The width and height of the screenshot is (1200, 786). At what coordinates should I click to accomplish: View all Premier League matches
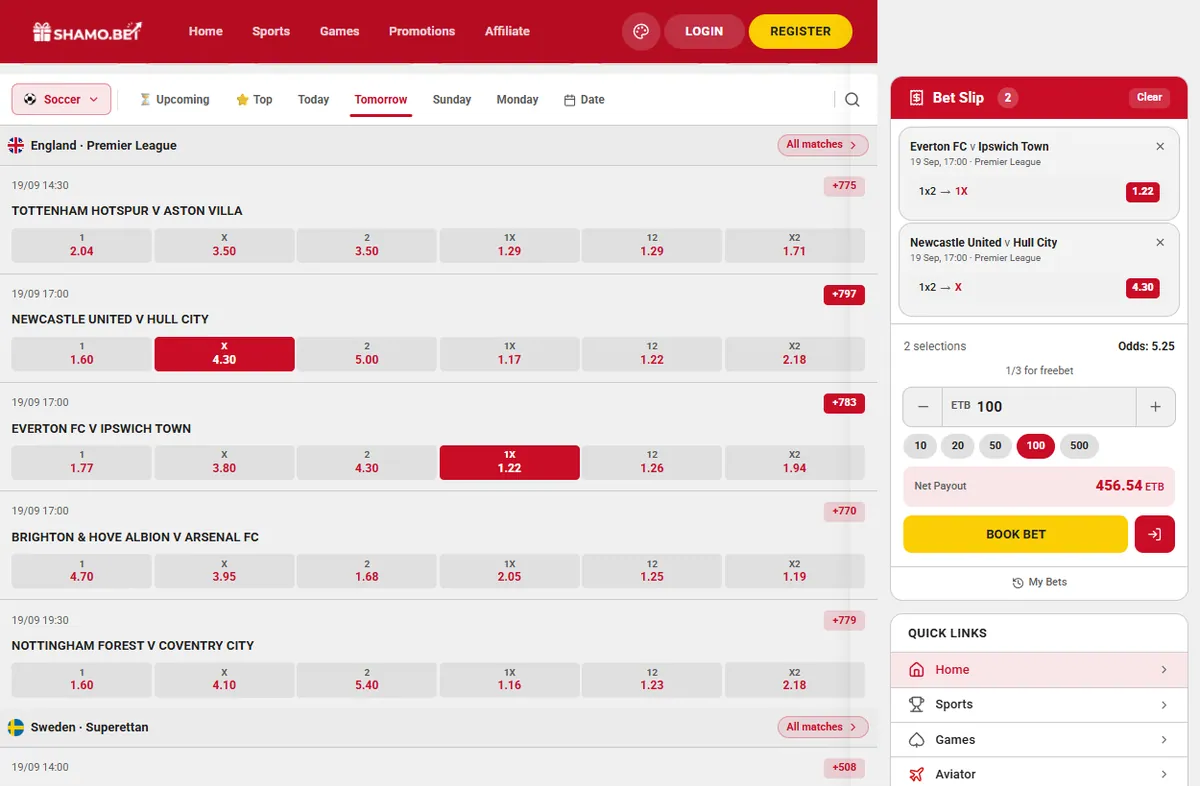(x=822, y=145)
